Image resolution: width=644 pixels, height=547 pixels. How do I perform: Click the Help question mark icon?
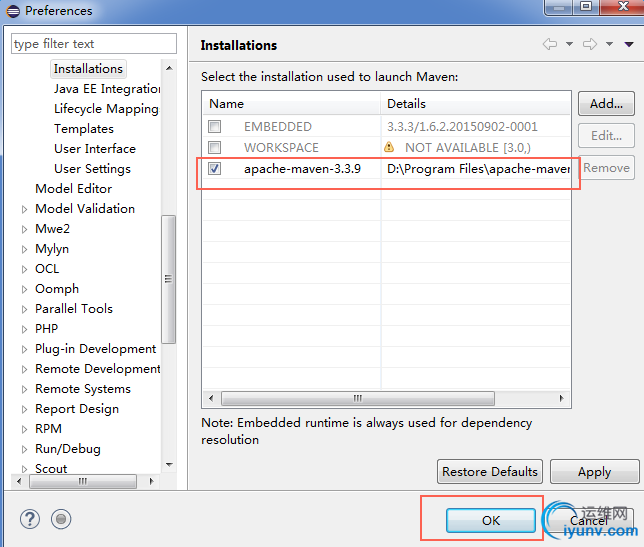tap(30, 519)
